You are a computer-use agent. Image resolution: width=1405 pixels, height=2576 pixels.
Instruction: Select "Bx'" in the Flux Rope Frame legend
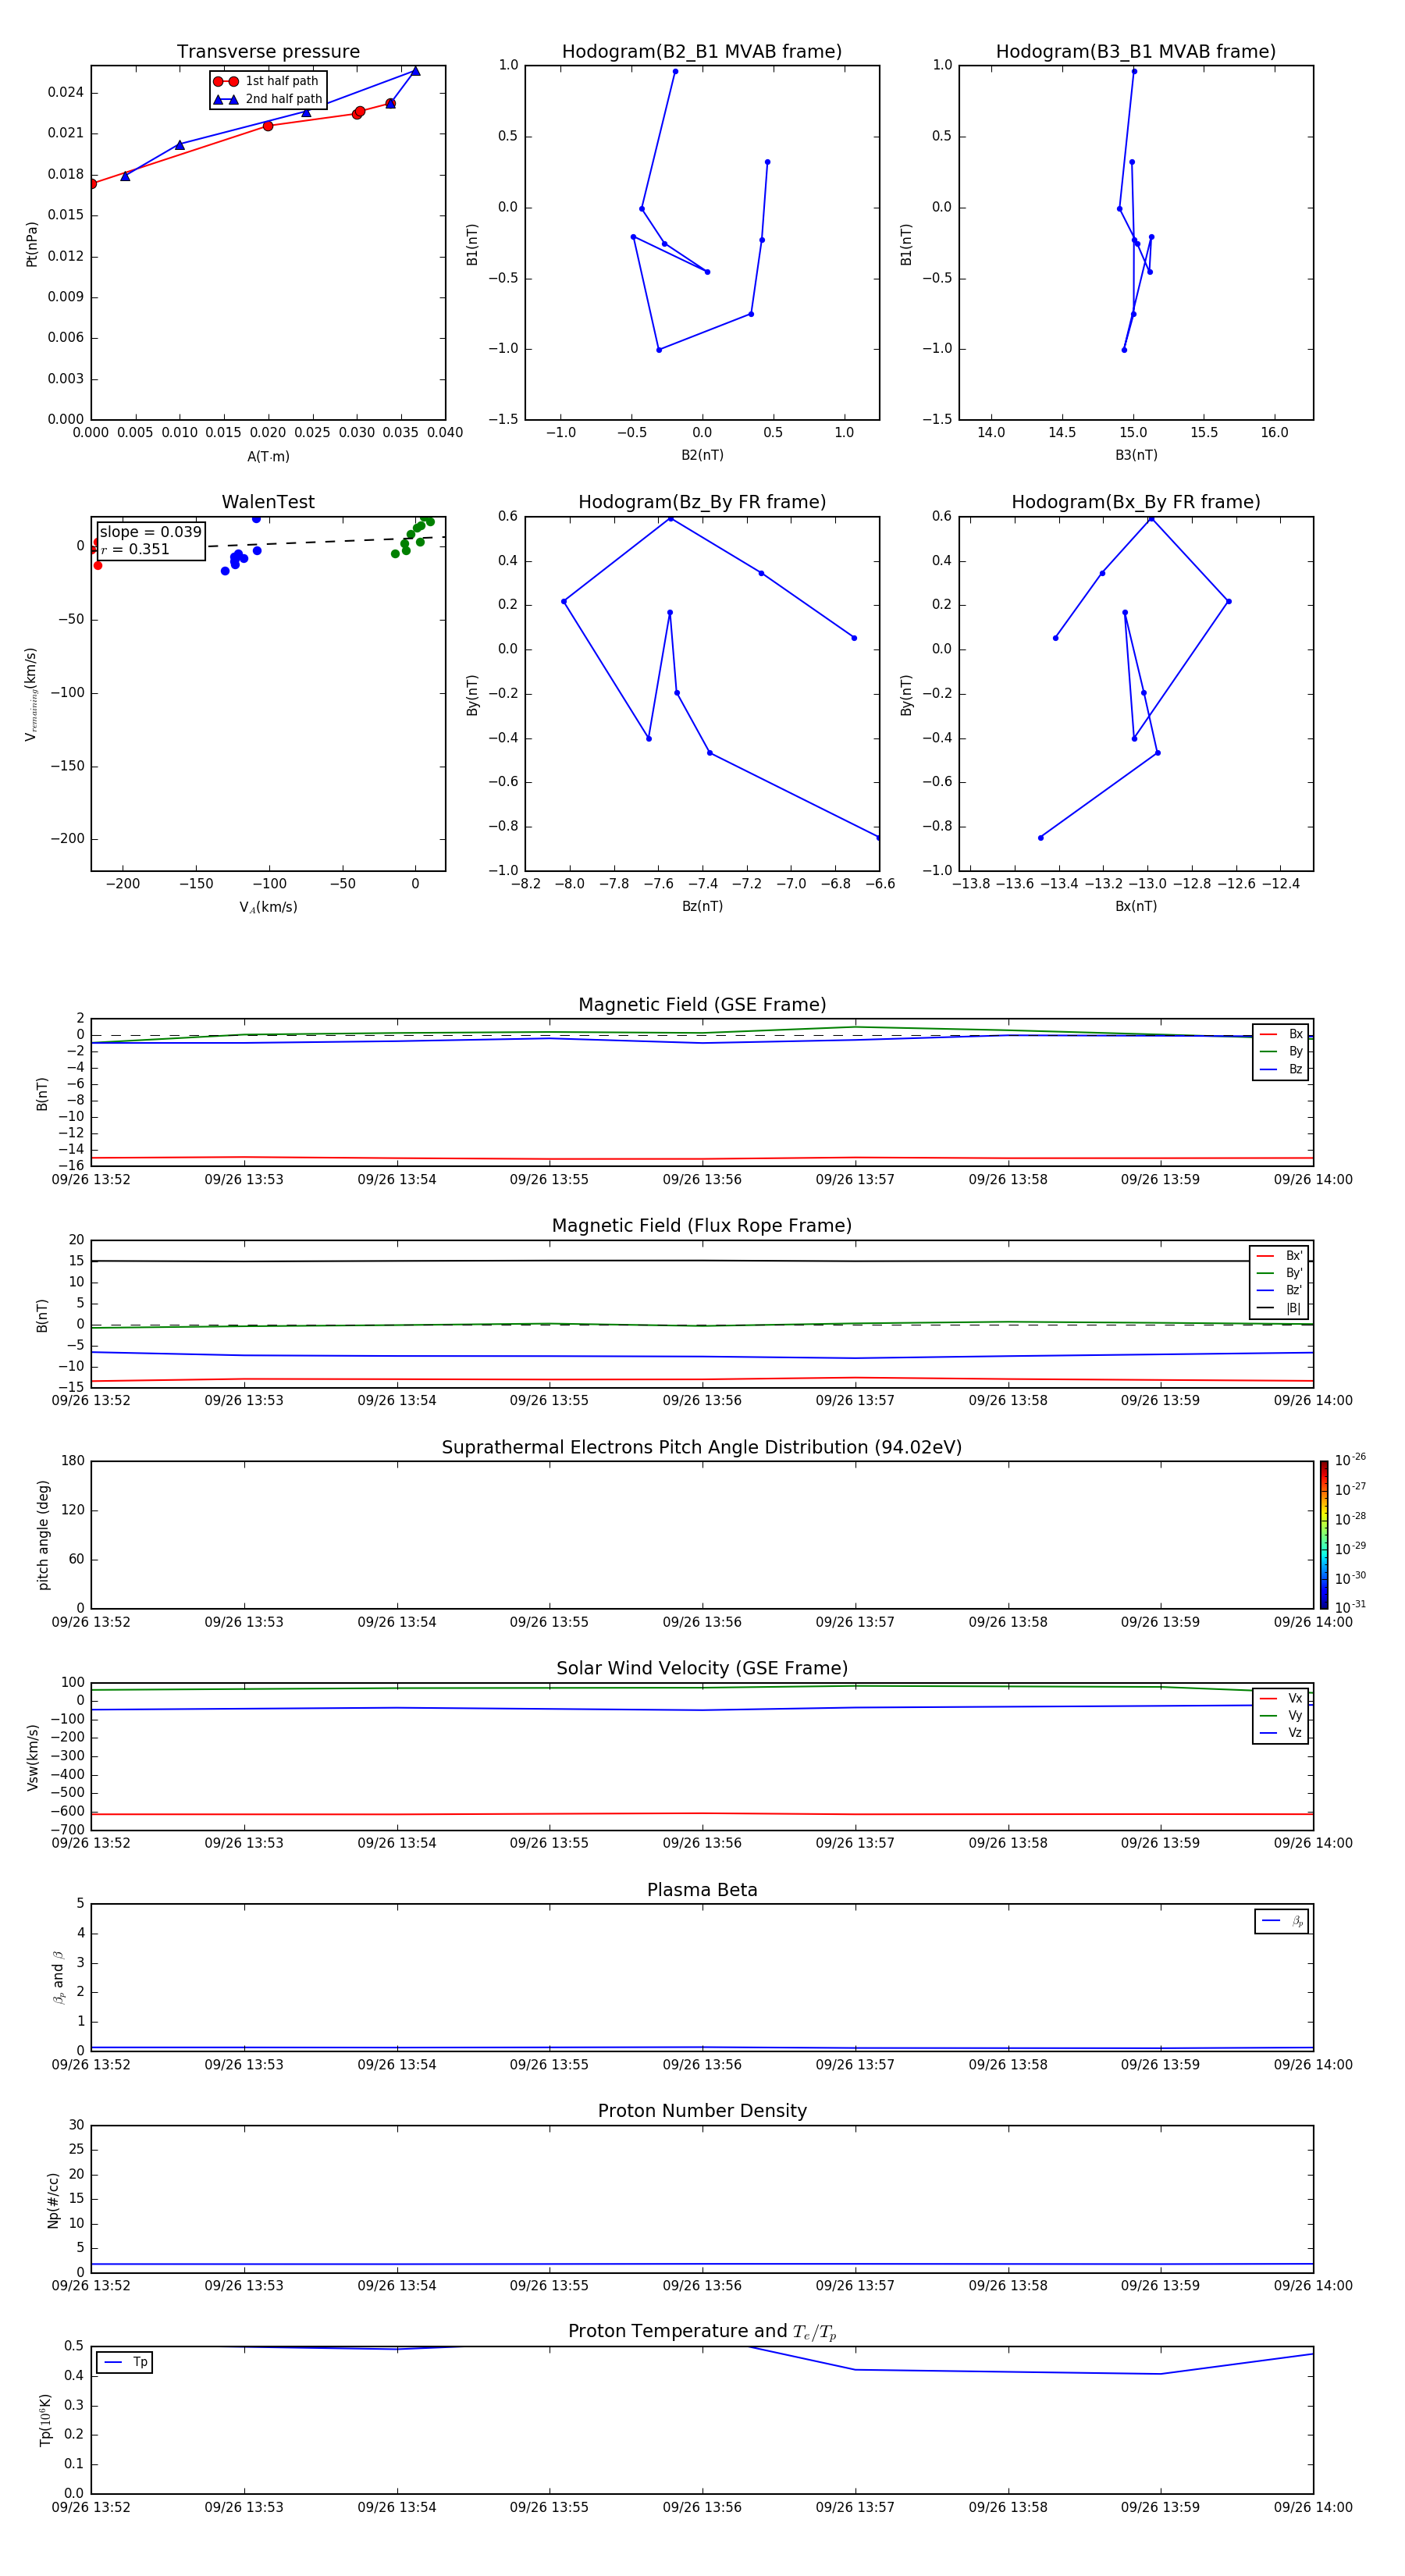coord(1280,1256)
